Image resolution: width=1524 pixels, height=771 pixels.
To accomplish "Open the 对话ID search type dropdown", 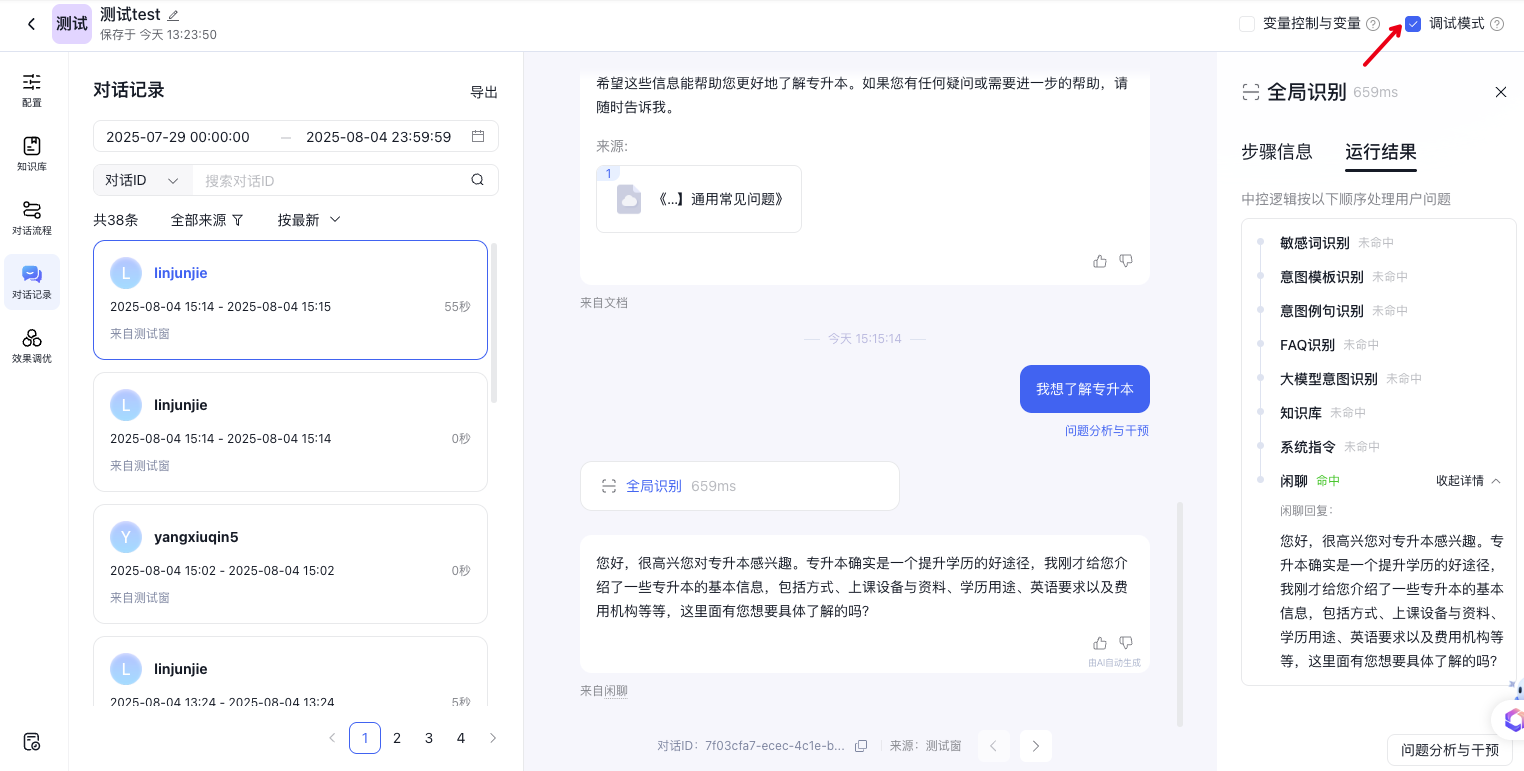I will [142, 180].
